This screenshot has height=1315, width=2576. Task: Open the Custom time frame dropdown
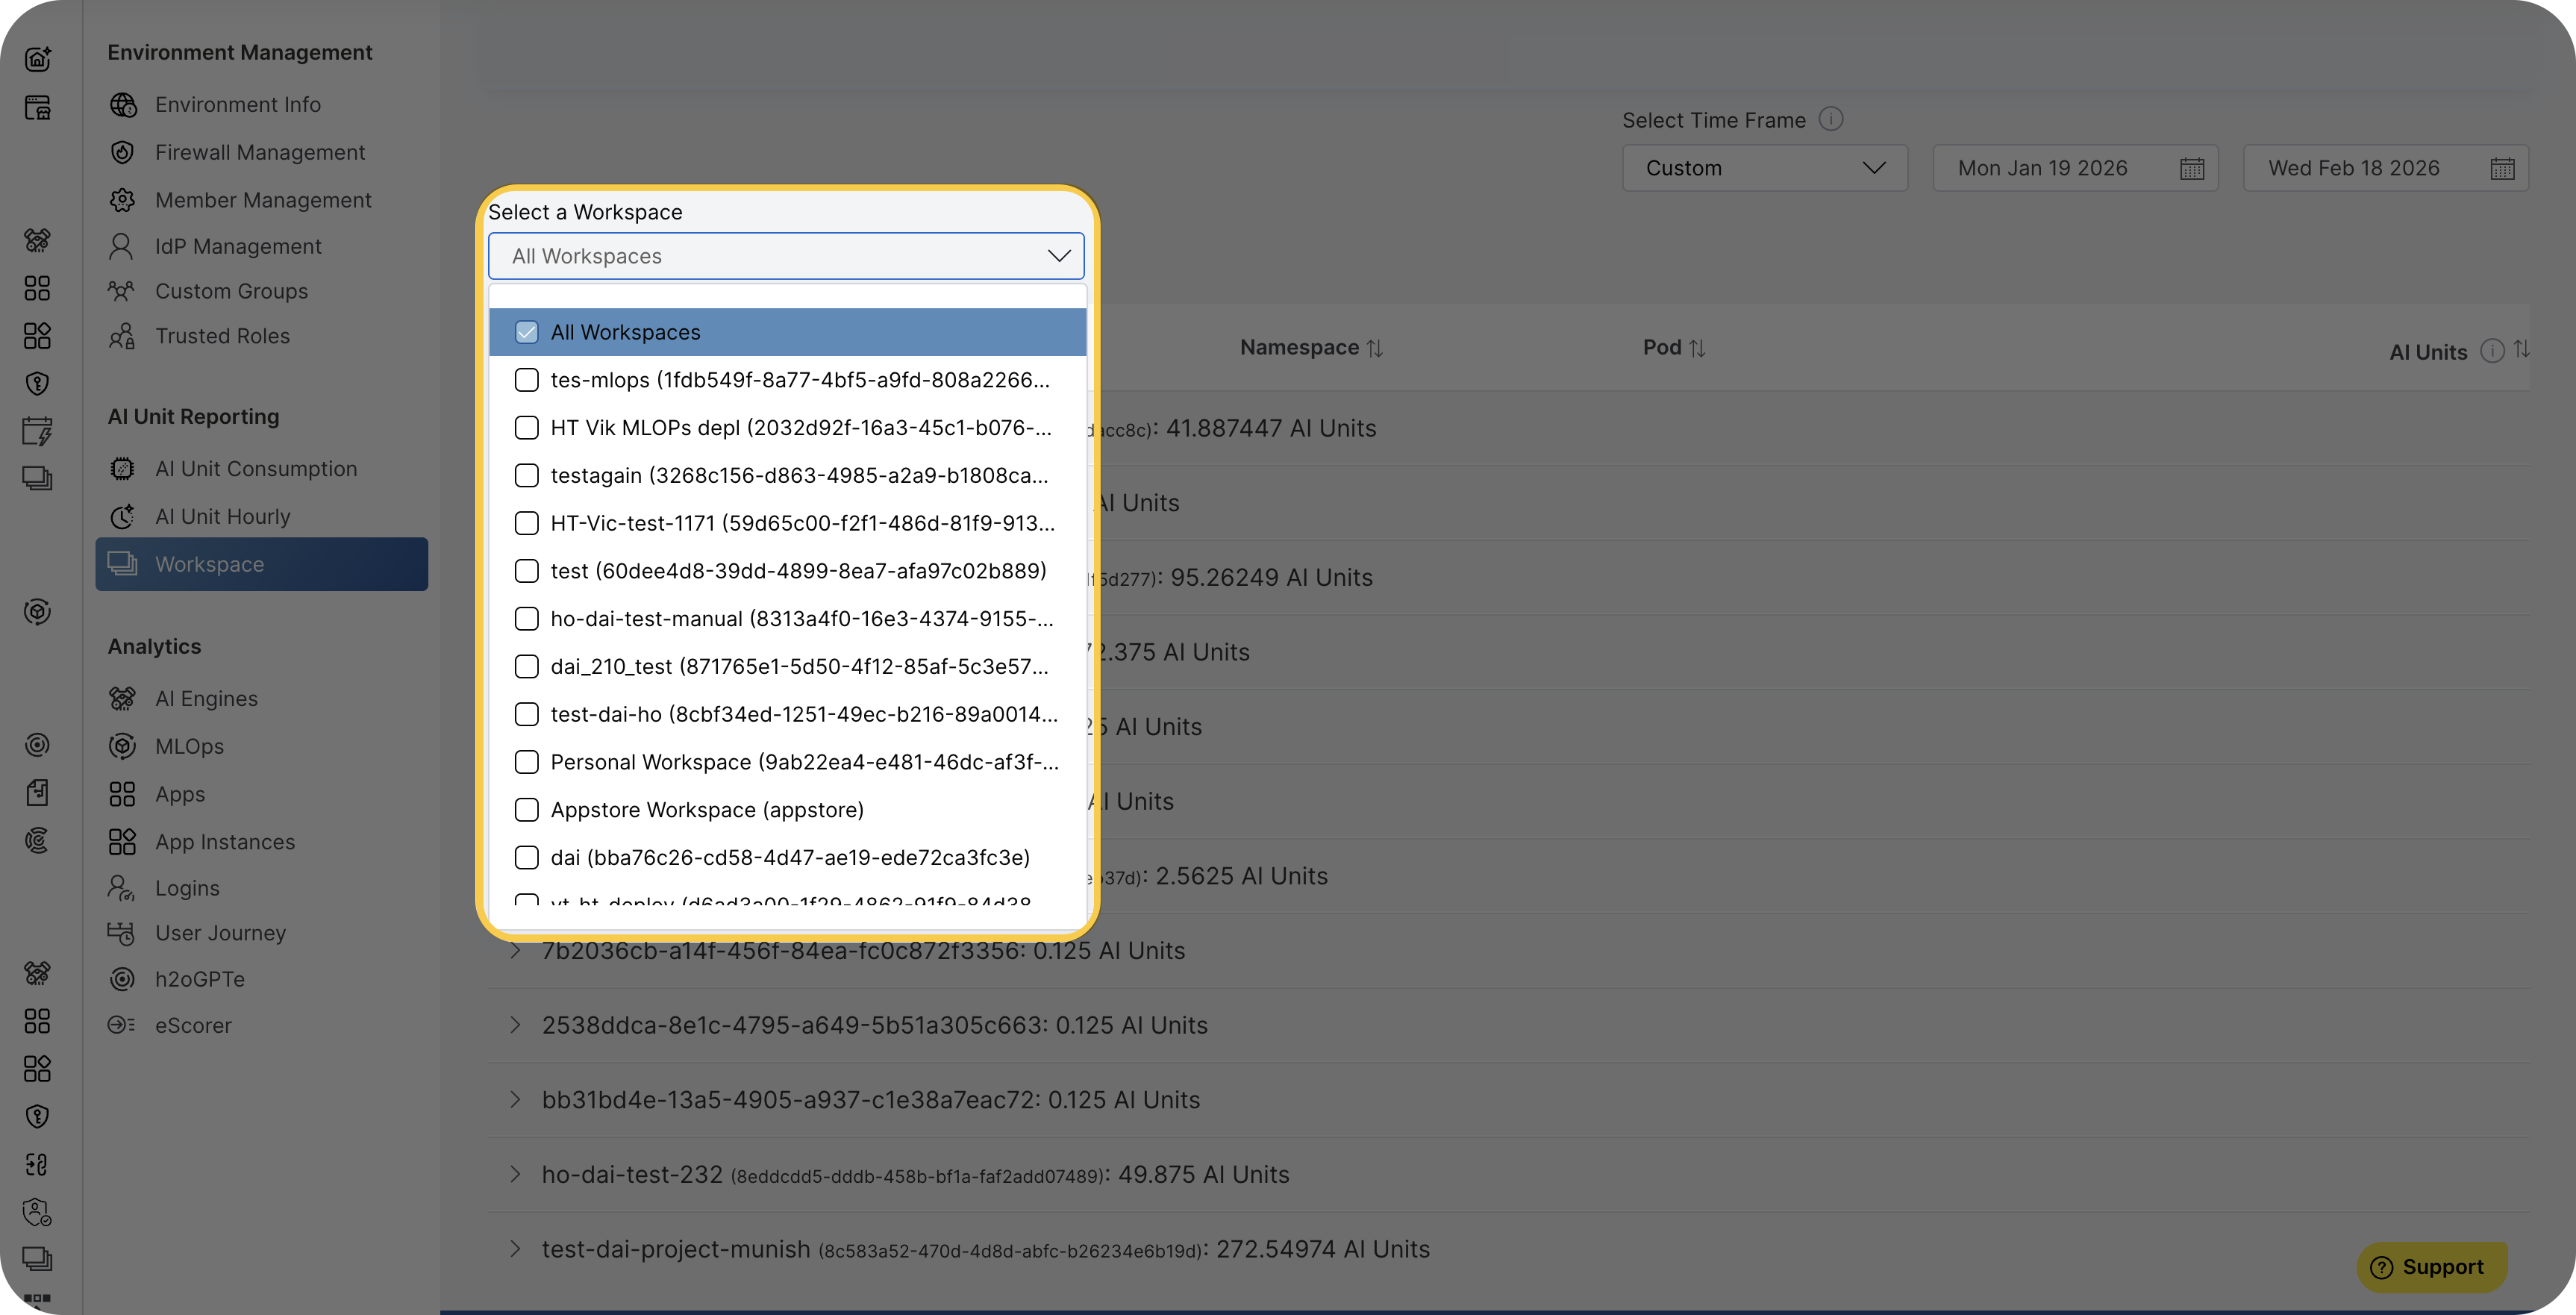1764,167
